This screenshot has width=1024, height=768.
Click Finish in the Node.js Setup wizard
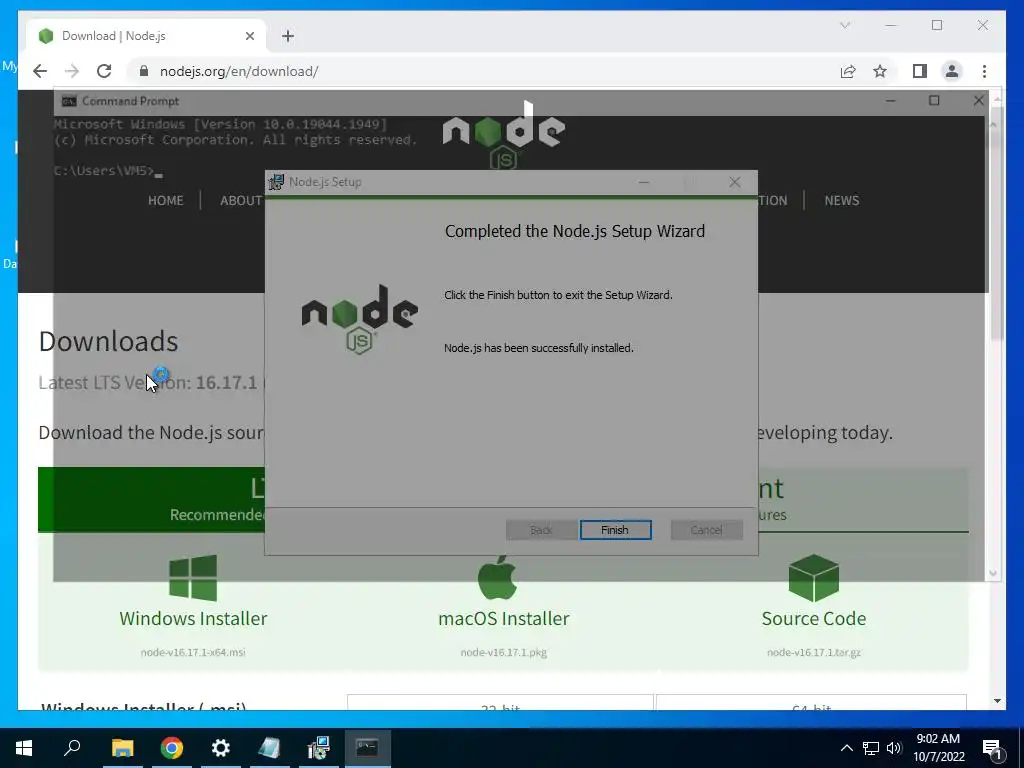(x=615, y=530)
